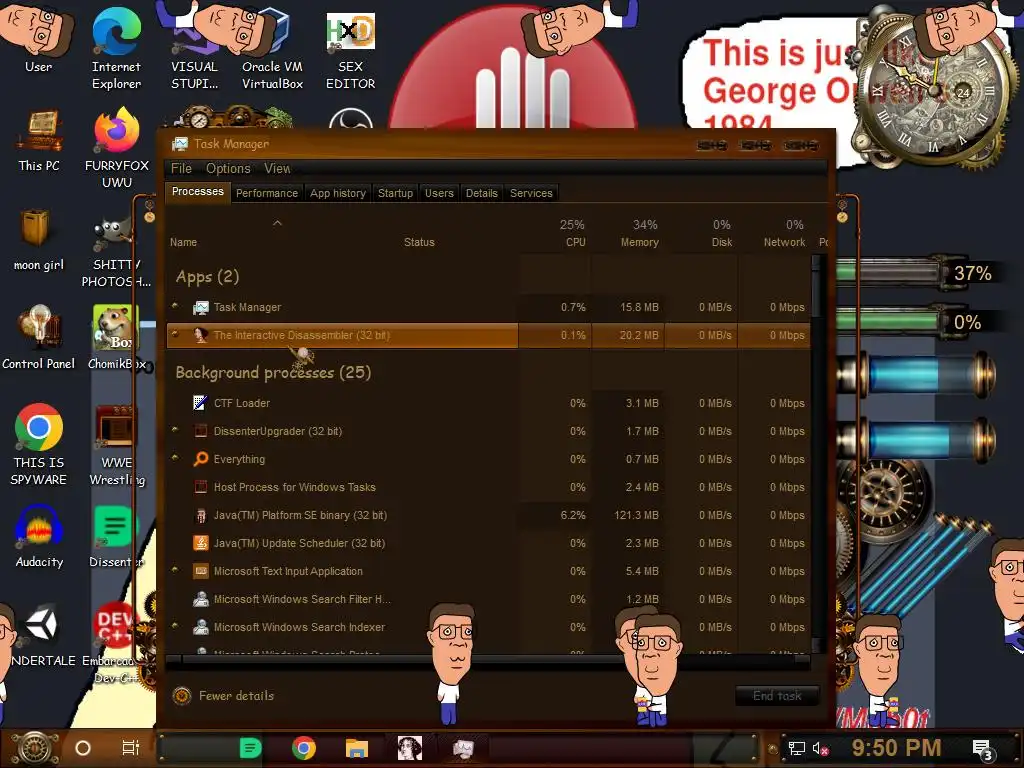This screenshot has height=768, width=1024.
Task: Select the CTF Loader process
Action: (488, 403)
